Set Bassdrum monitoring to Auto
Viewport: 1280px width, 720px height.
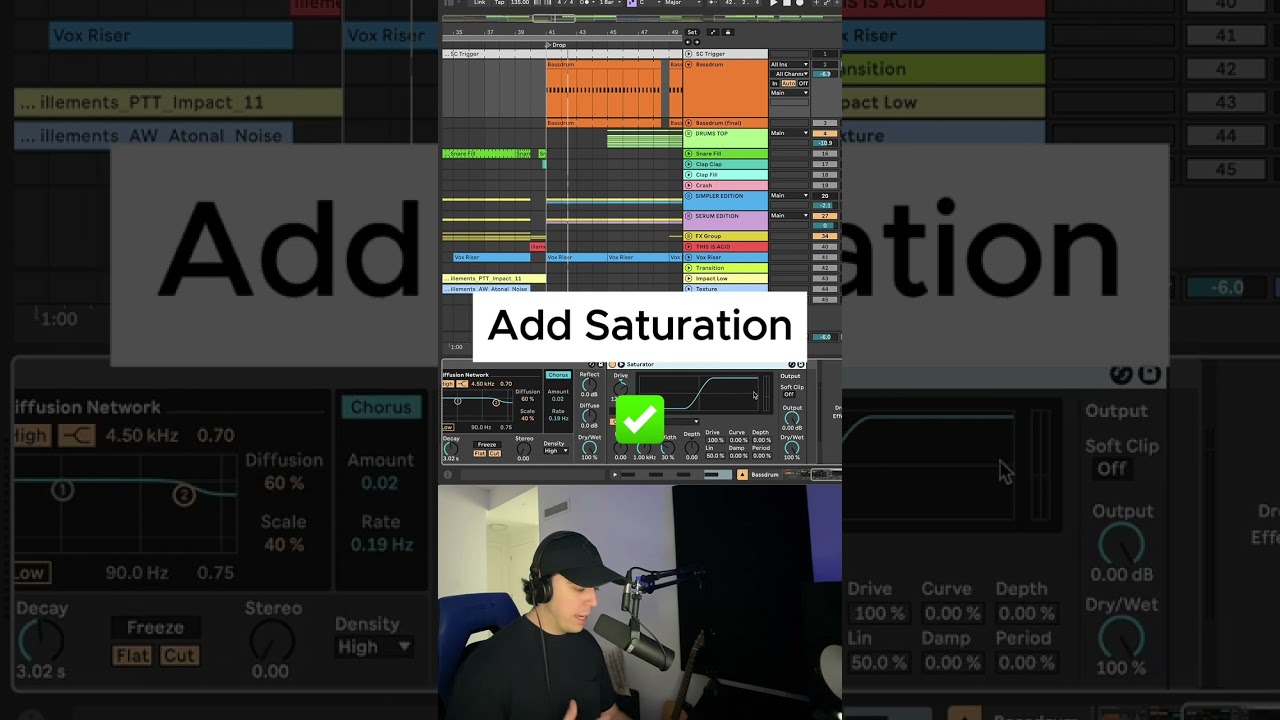coord(788,83)
